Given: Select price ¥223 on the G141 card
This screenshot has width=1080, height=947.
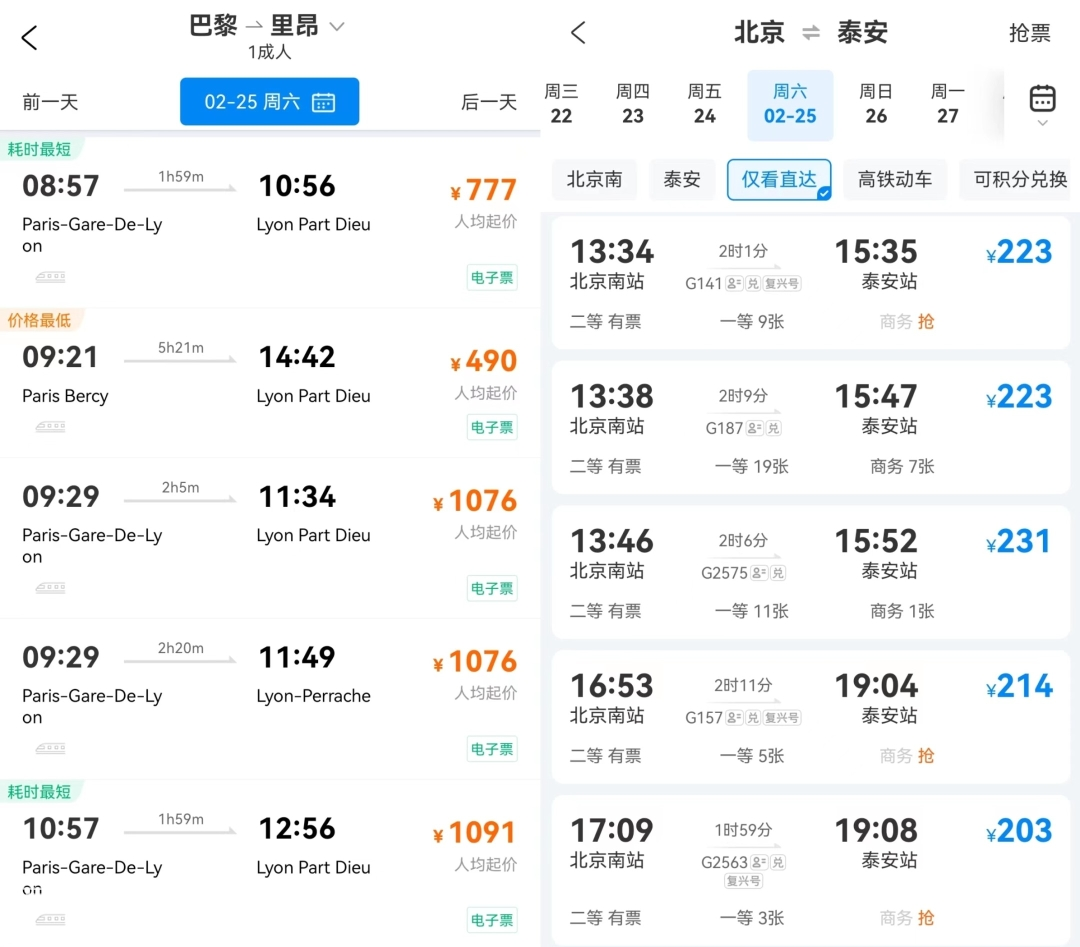Looking at the screenshot, I should tap(1019, 252).
